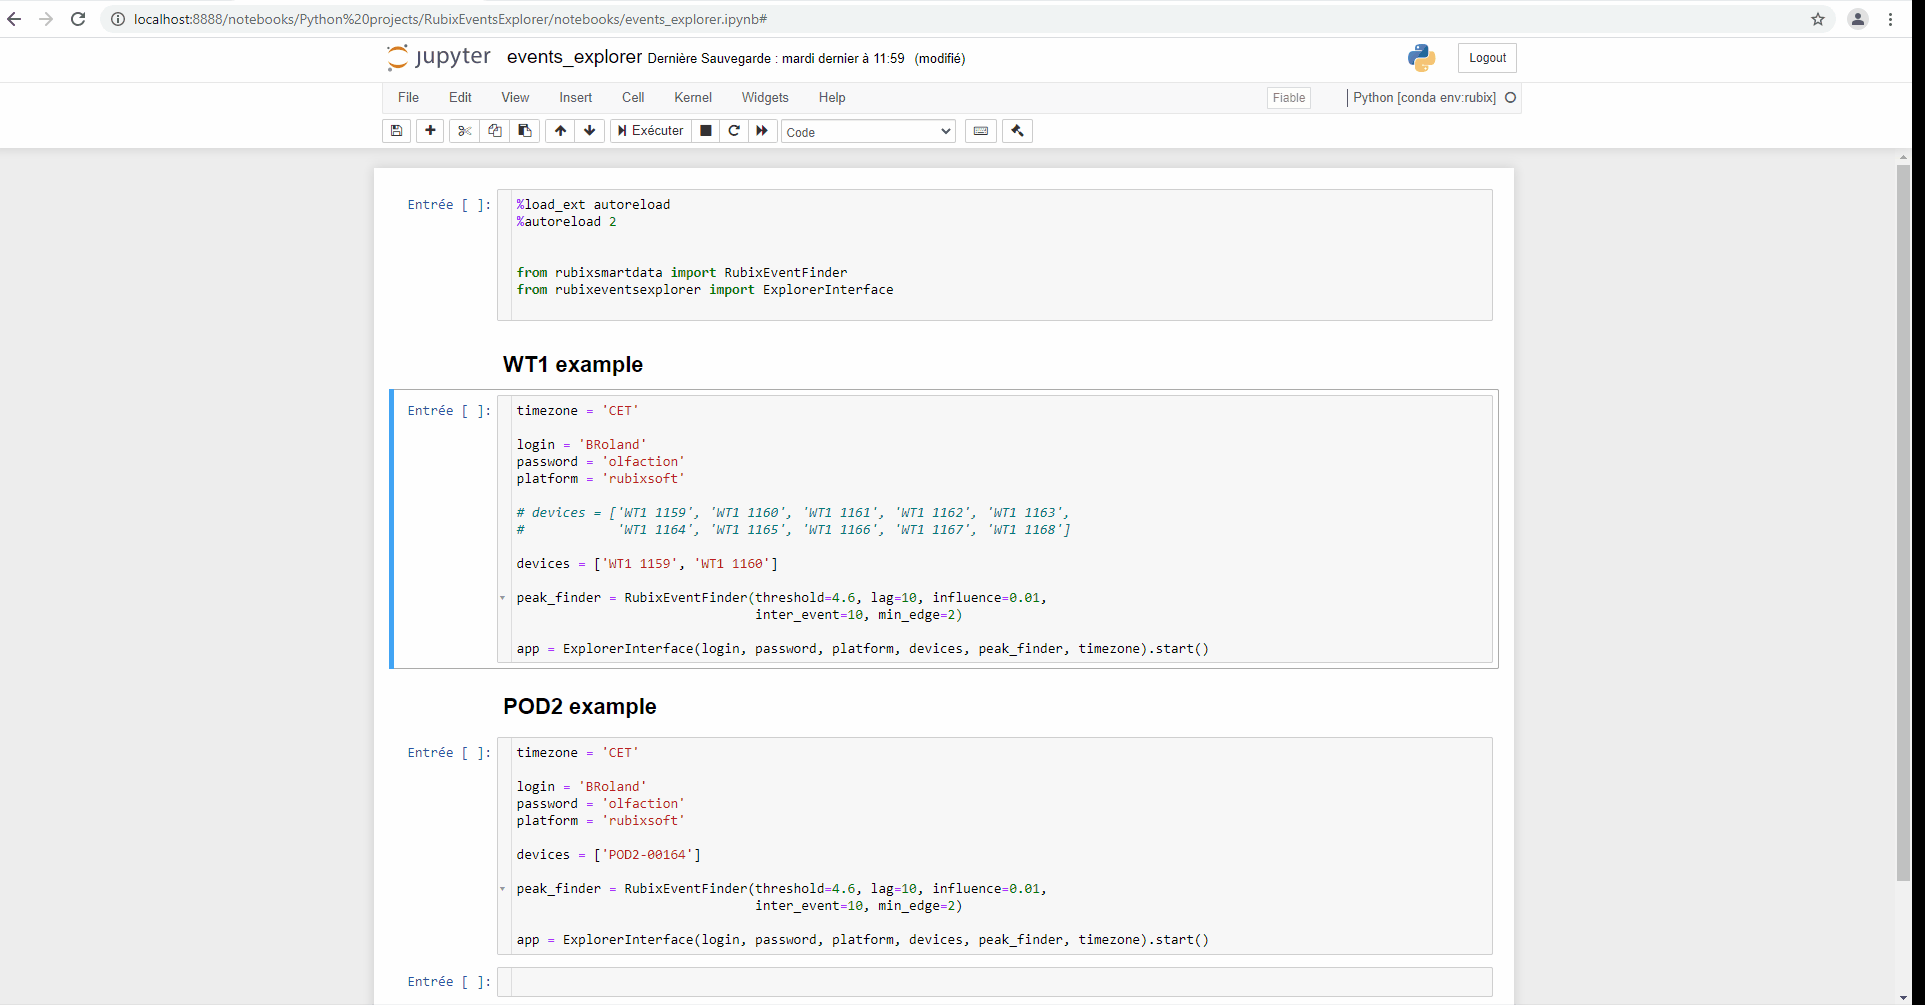Screen dimensions: 1925x1005
Task: Open the command palette keyboard icon
Action: (x=980, y=131)
